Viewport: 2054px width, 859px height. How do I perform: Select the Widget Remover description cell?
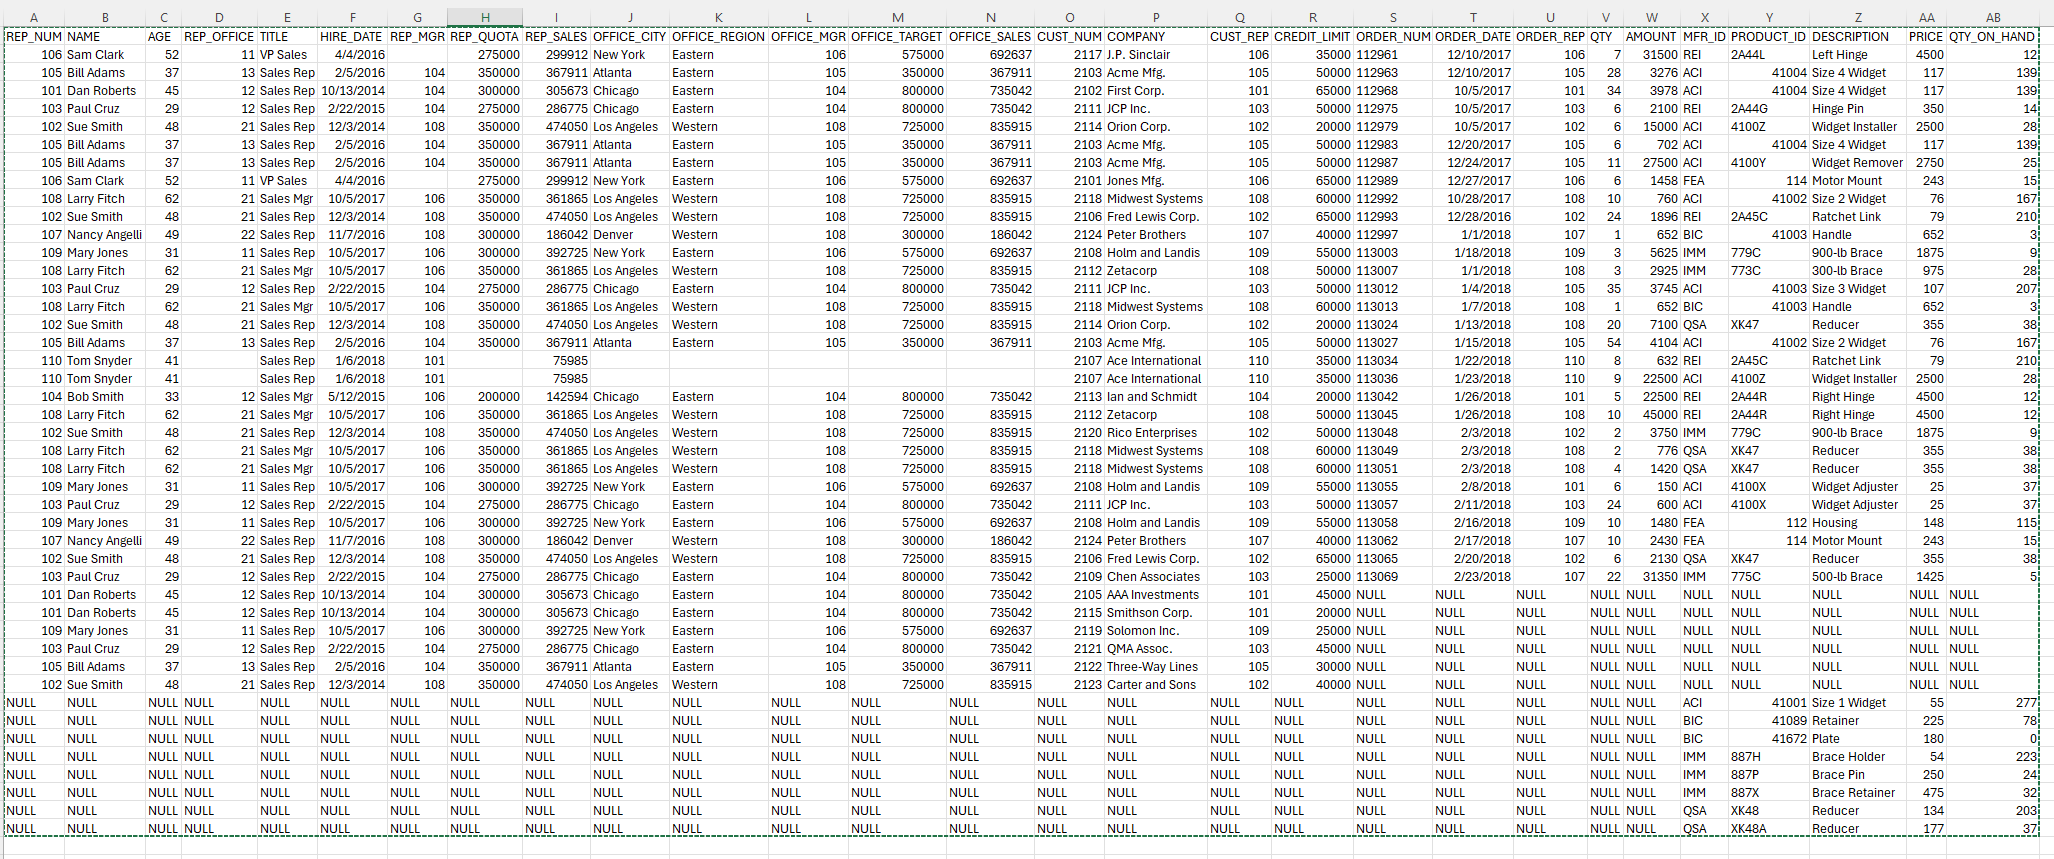(1858, 162)
